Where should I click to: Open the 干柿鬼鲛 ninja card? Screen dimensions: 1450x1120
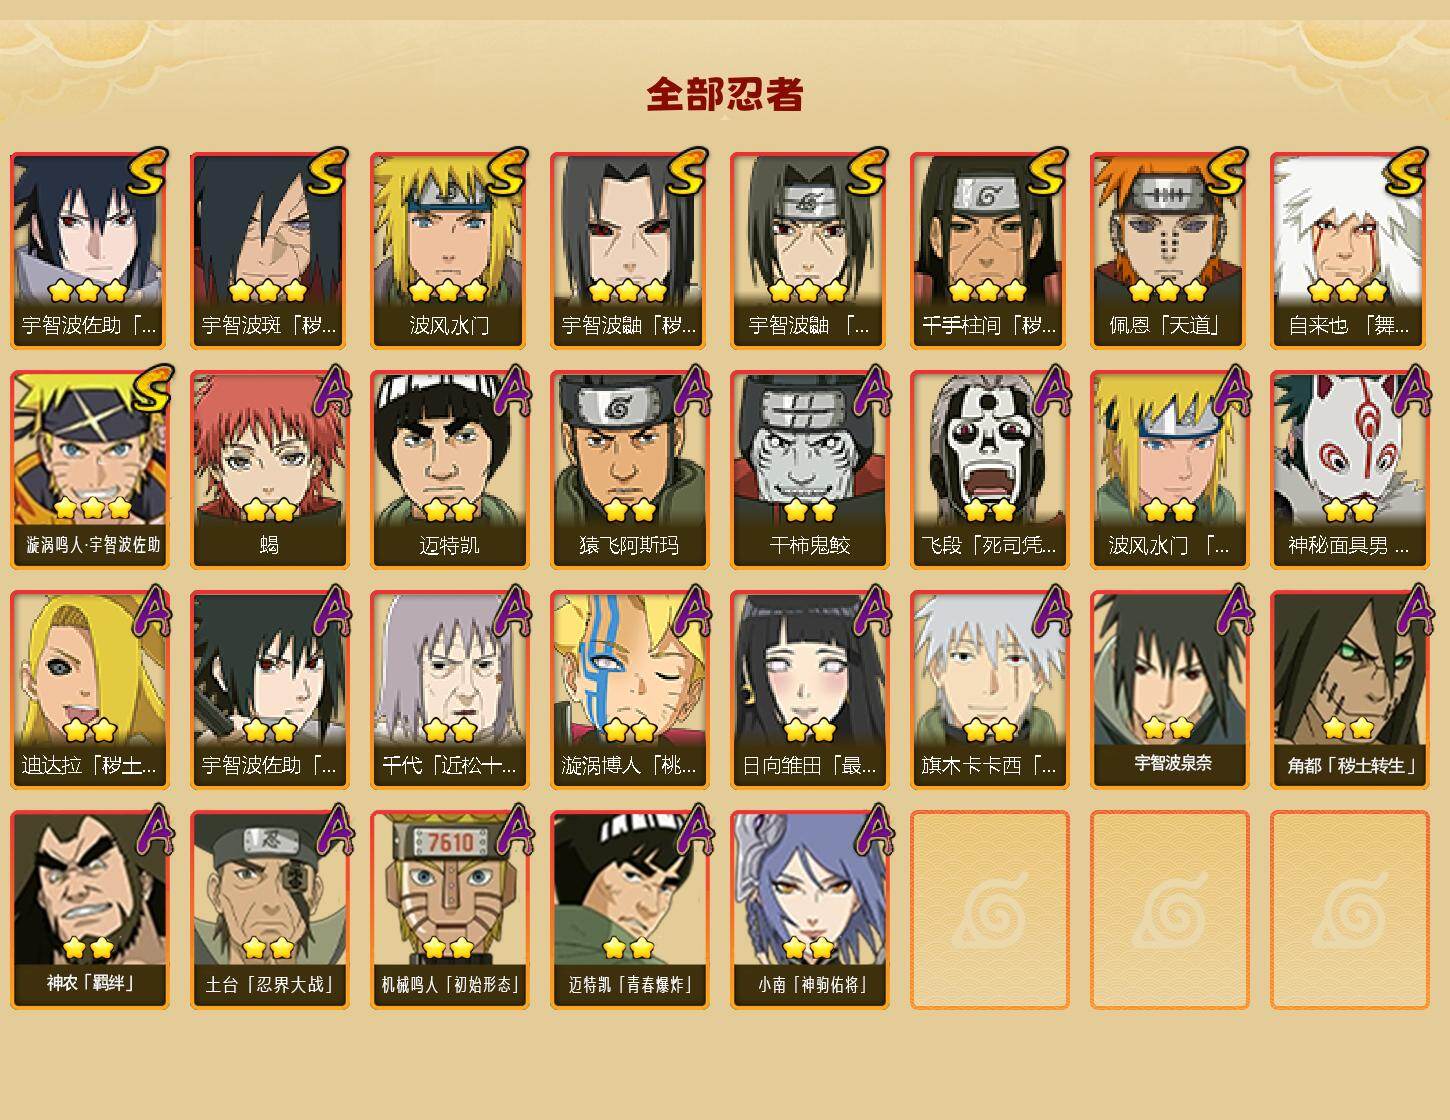(x=810, y=470)
